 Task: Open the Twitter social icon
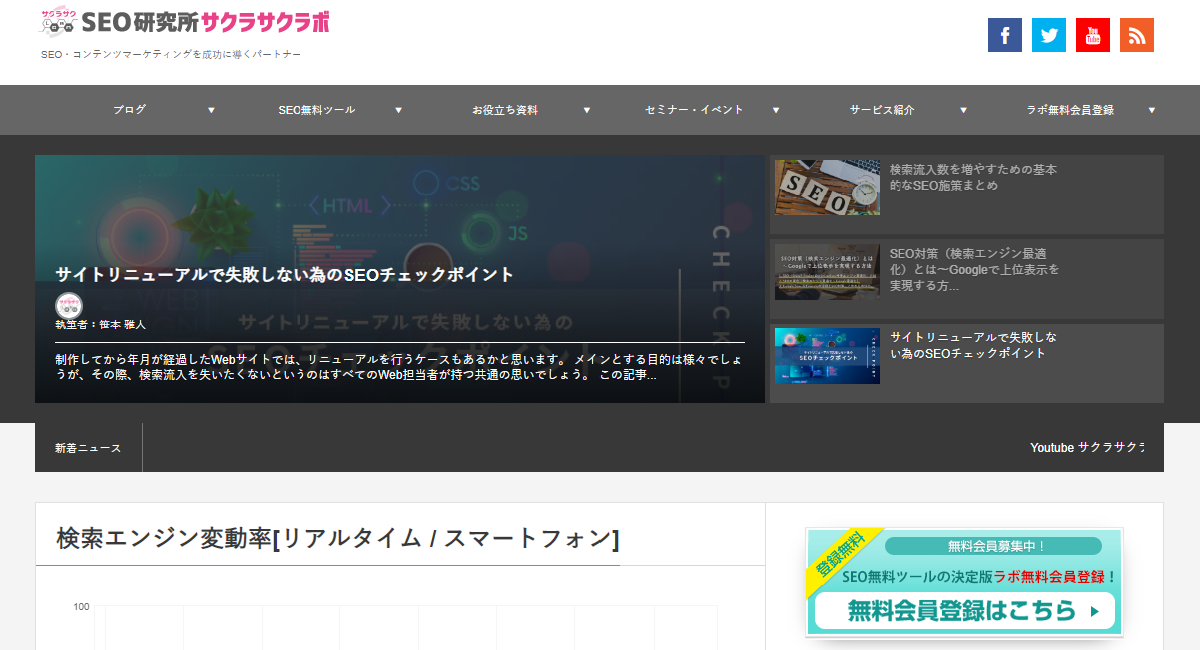[1048, 35]
